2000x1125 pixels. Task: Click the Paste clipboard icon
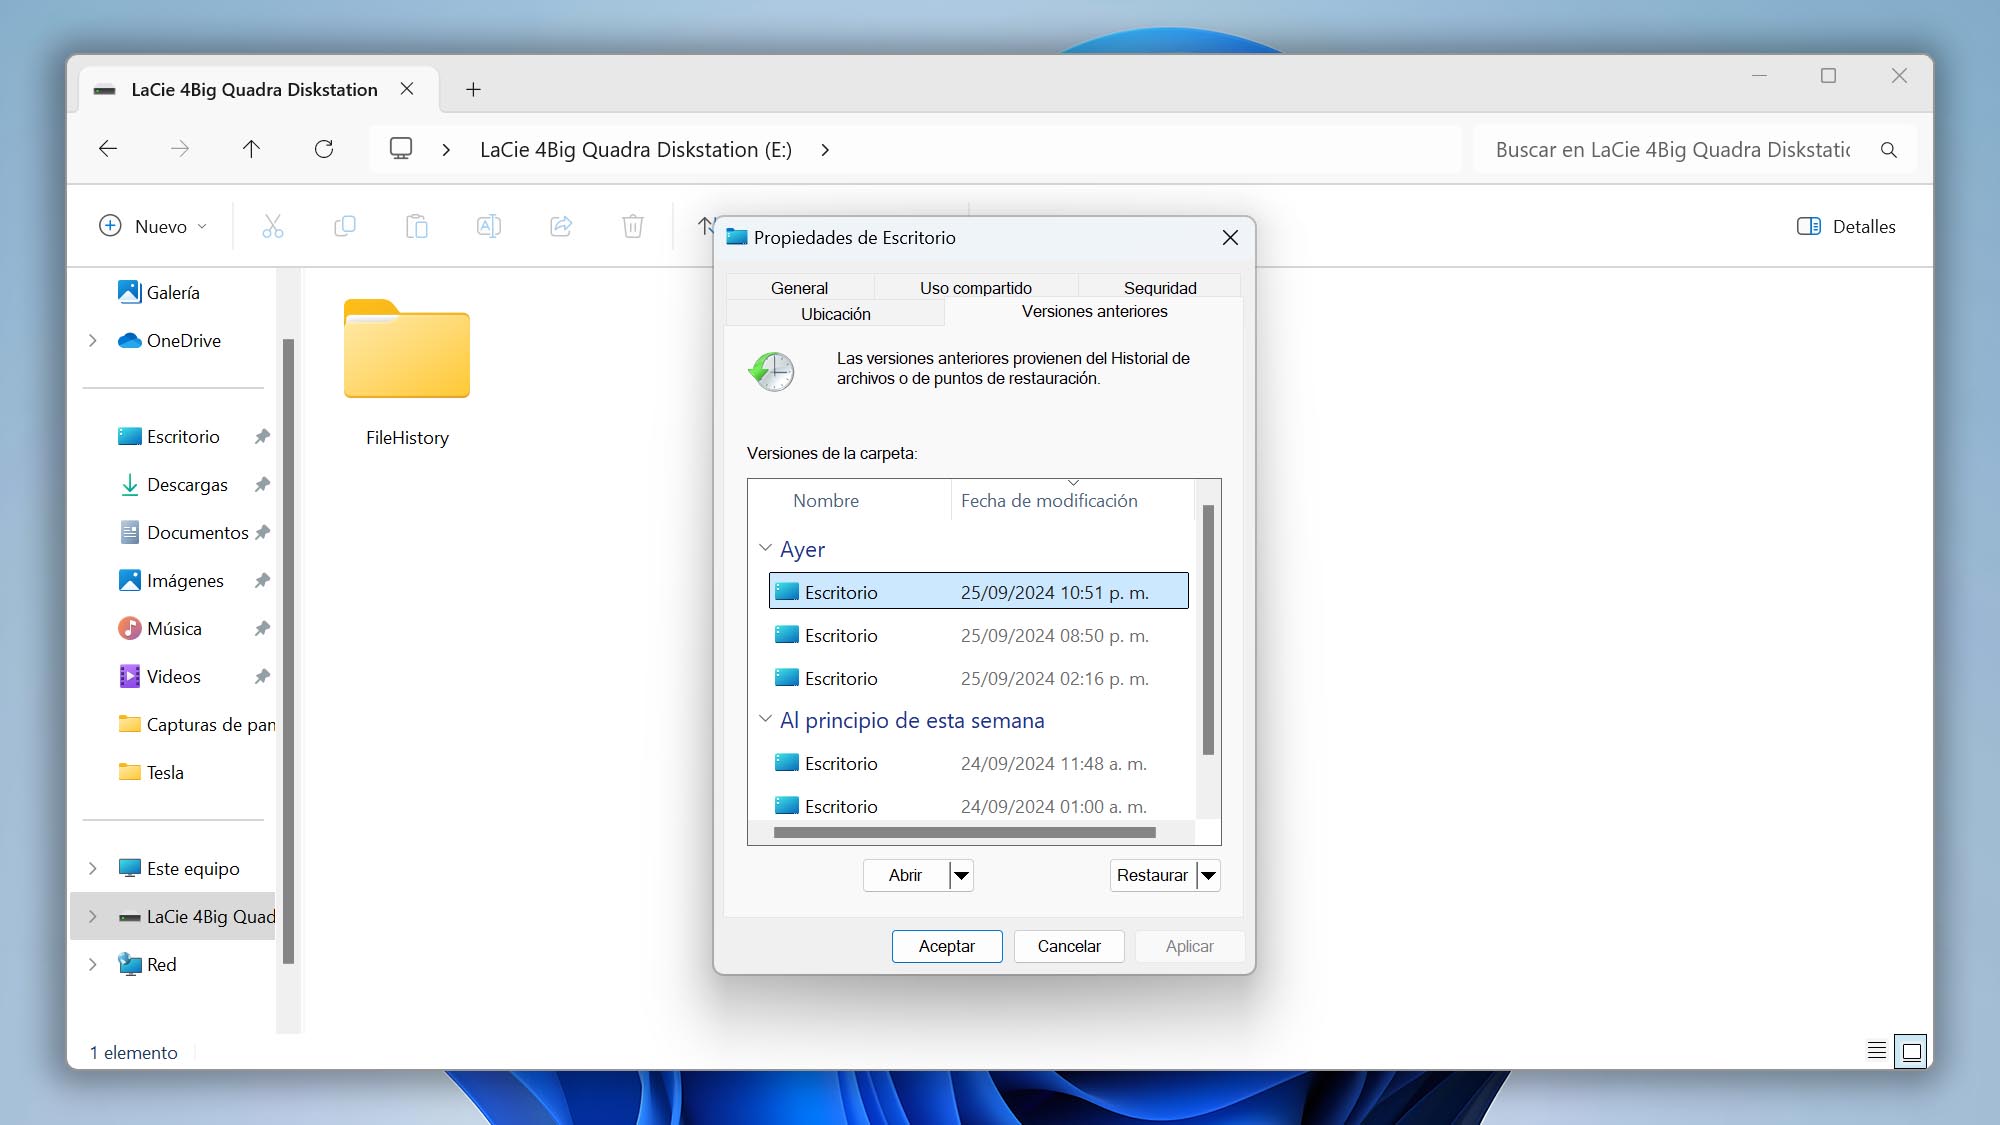417,226
